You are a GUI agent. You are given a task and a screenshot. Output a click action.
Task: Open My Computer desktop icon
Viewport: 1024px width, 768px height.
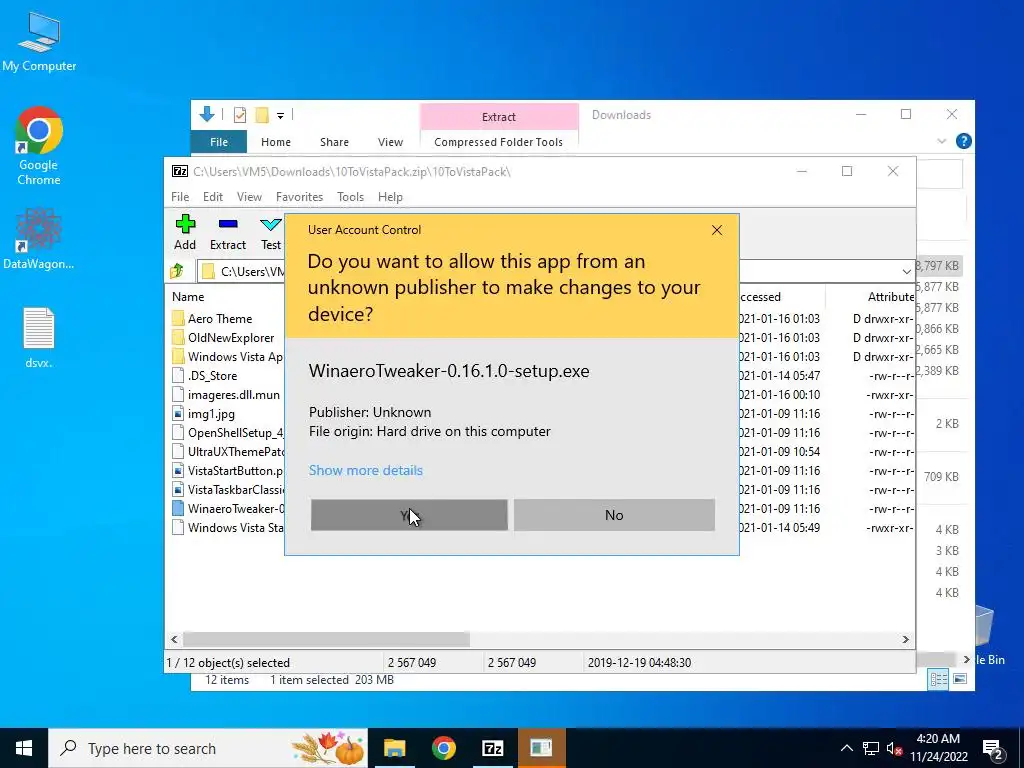click(39, 42)
